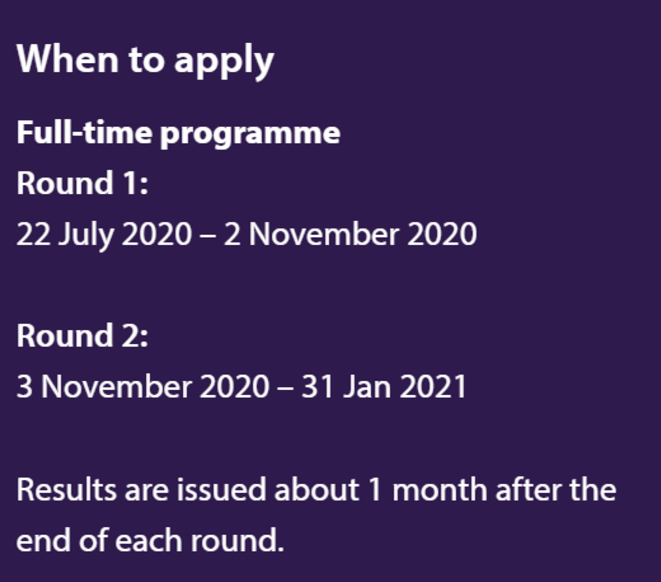Click the "When to apply" heading
This screenshot has height=582, width=661.
145,60
